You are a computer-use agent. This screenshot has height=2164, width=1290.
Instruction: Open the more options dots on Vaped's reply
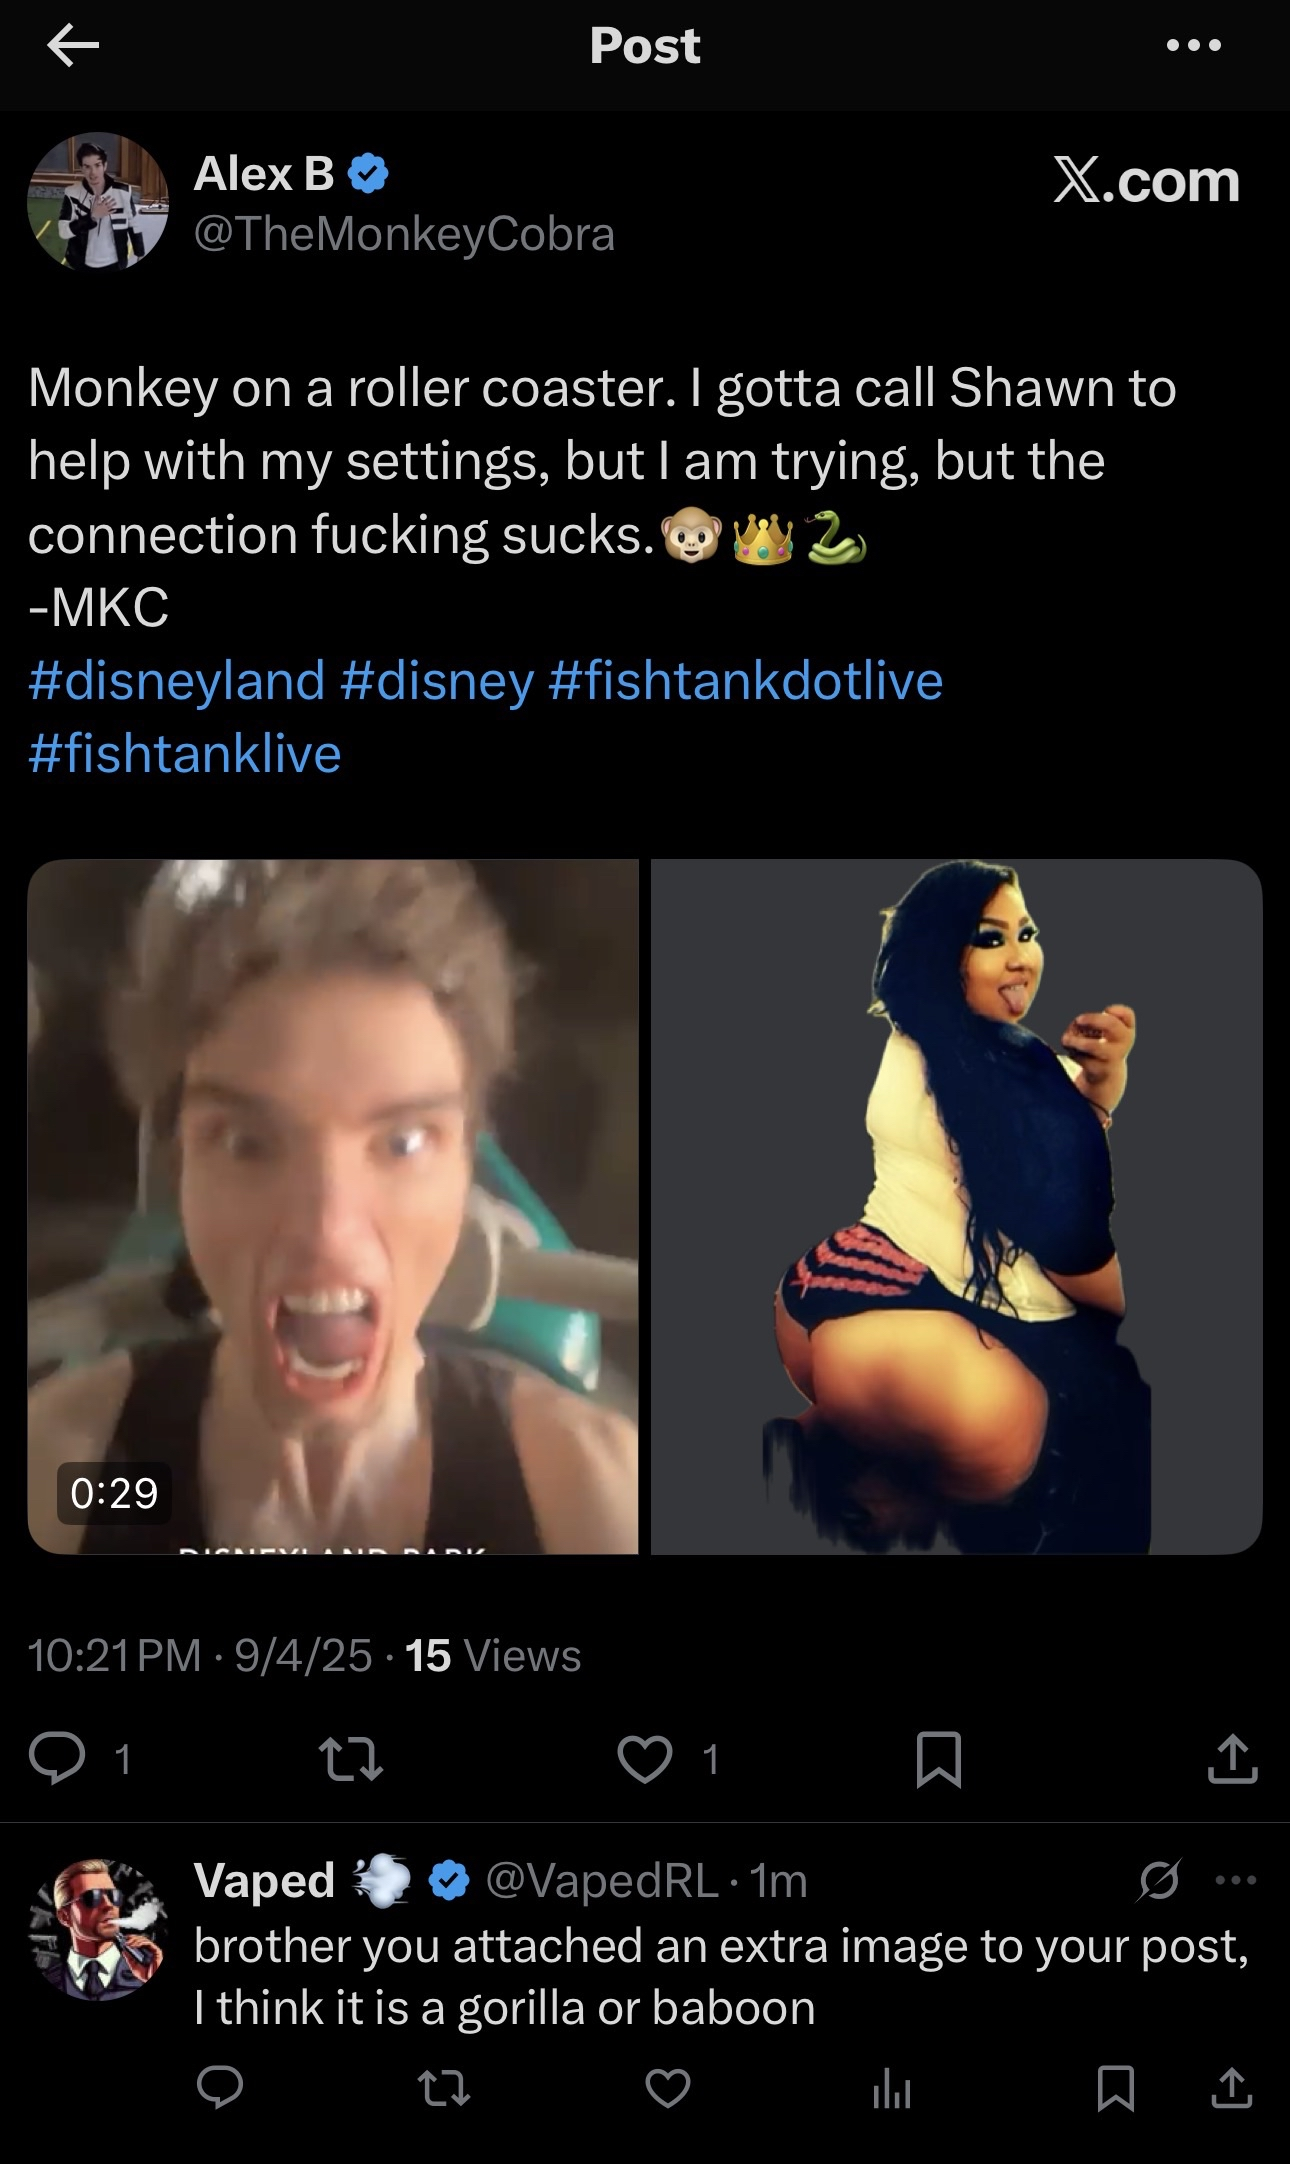point(1236,1880)
